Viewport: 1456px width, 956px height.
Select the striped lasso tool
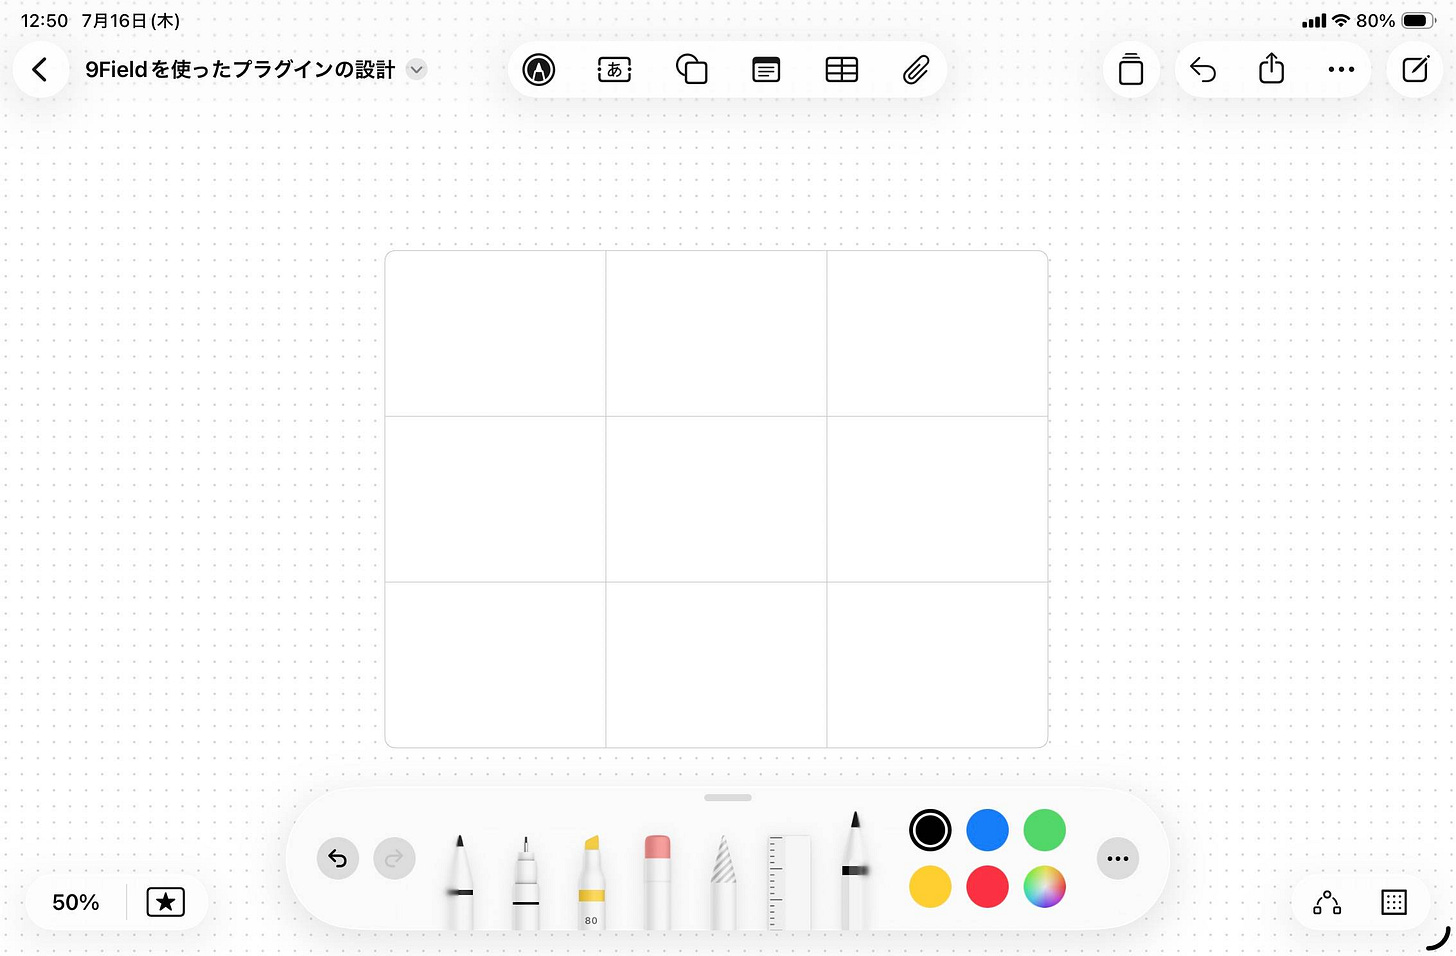coord(723,882)
